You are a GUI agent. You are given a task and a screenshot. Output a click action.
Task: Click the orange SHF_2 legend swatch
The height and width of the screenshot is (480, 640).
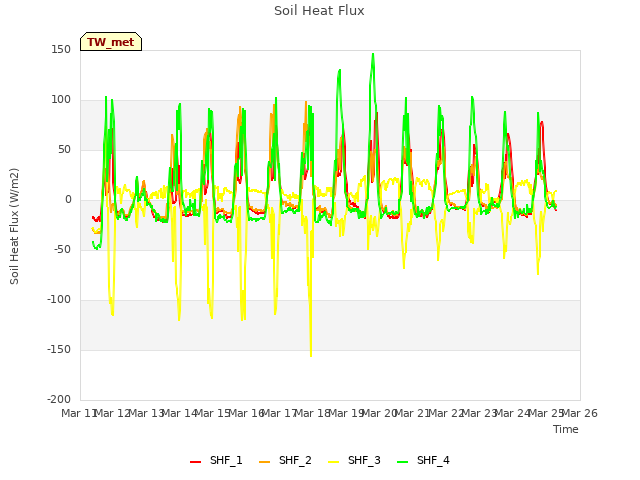point(264,462)
